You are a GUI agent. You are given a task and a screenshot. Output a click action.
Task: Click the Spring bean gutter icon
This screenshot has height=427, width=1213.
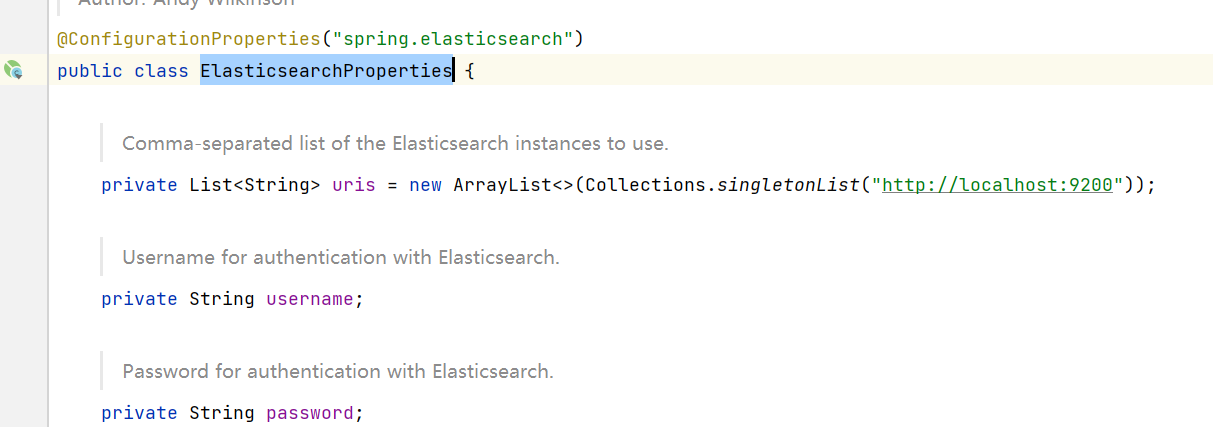tap(13, 70)
